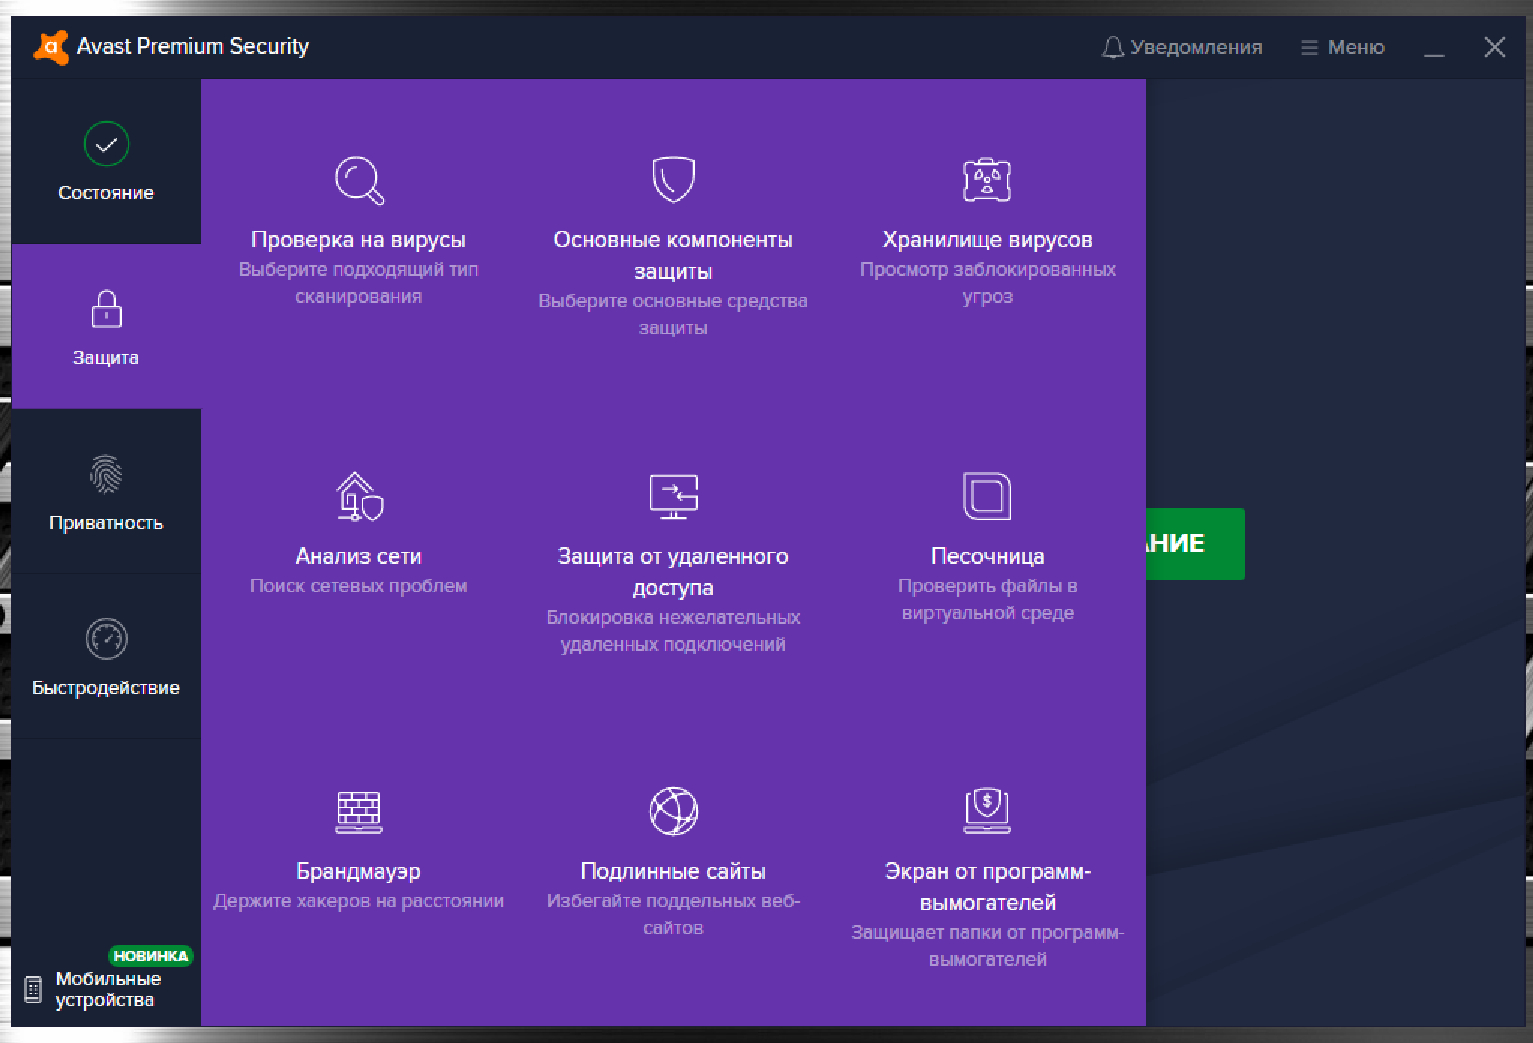Open the Sandbox square icon

tap(987, 496)
